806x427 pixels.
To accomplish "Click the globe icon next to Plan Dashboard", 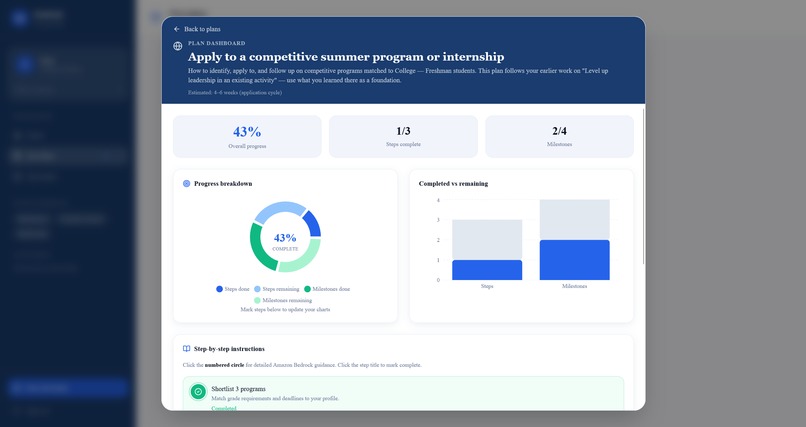I will click(178, 46).
